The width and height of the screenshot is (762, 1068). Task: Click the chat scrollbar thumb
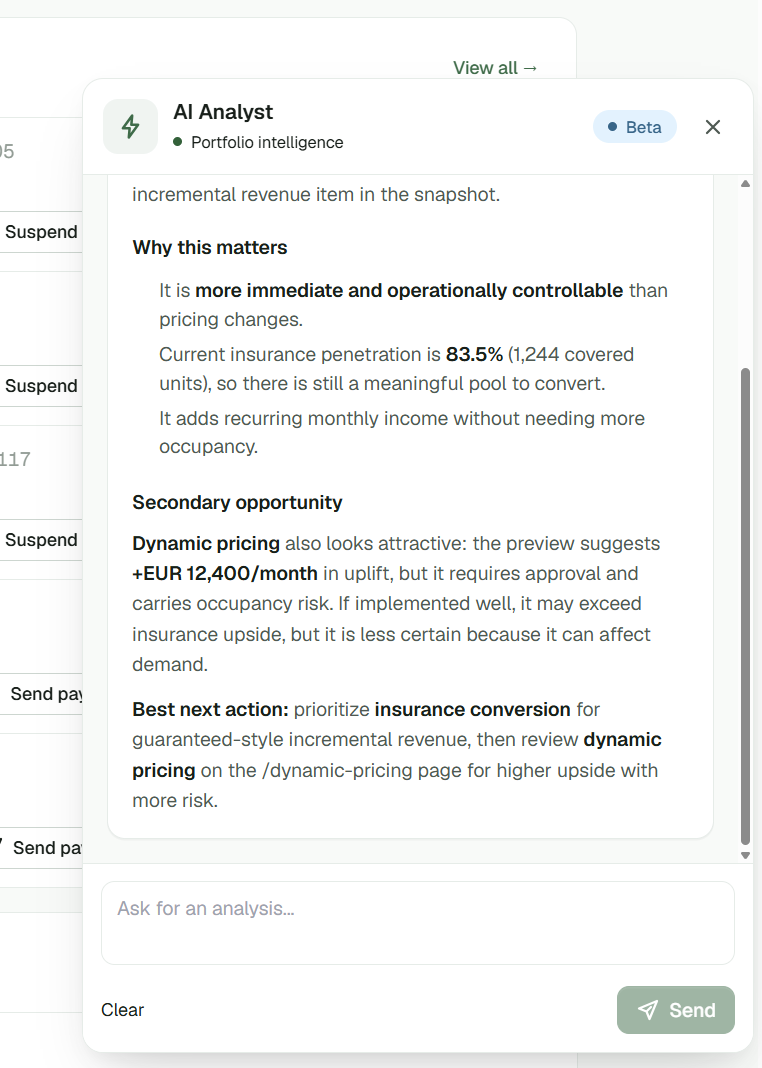point(746,606)
